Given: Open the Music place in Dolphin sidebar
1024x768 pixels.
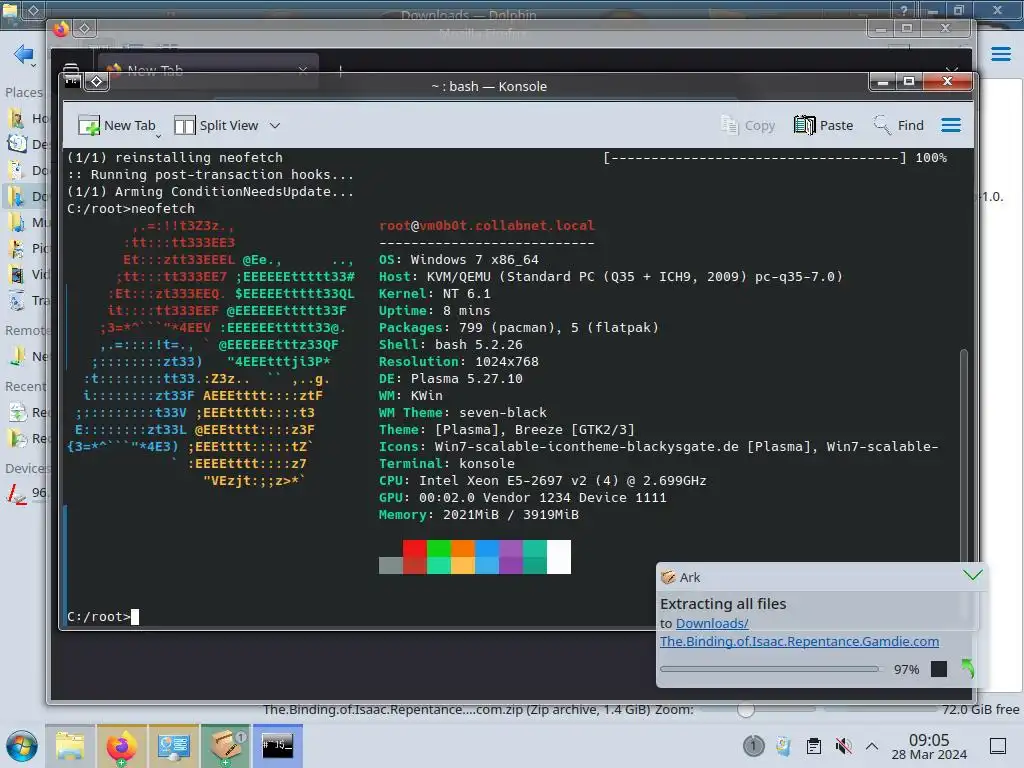Looking at the screenshot, I should [x=26, y=223].
